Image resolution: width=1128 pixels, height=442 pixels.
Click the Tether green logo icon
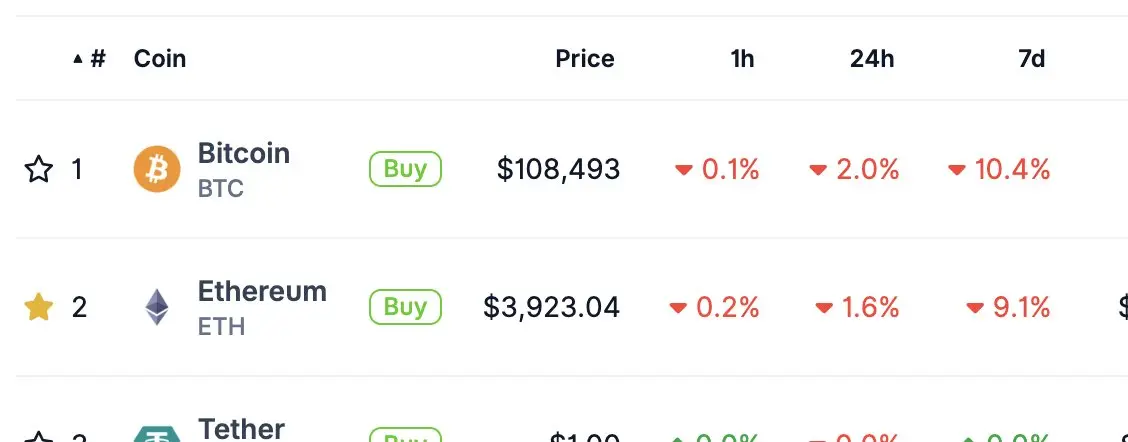pyautogui.click(x=157, y=434)
